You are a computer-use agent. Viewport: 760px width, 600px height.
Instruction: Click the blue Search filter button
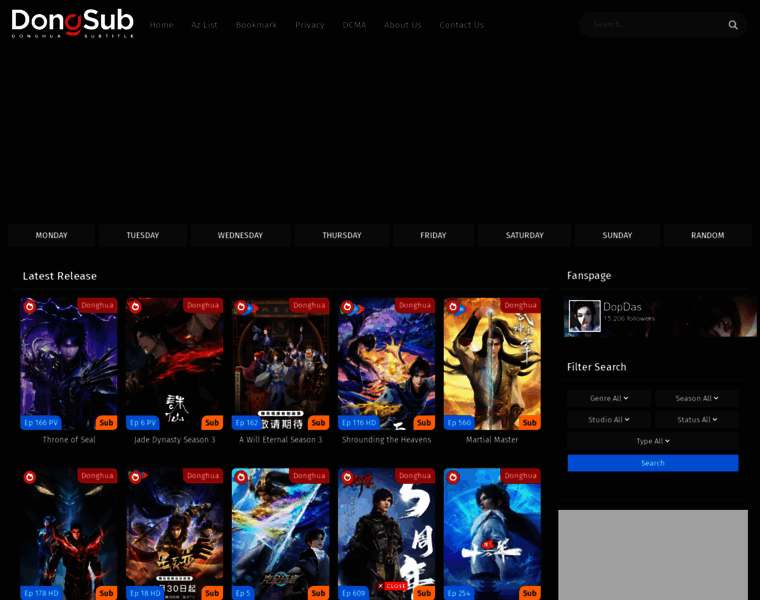[x=653, y=463]
